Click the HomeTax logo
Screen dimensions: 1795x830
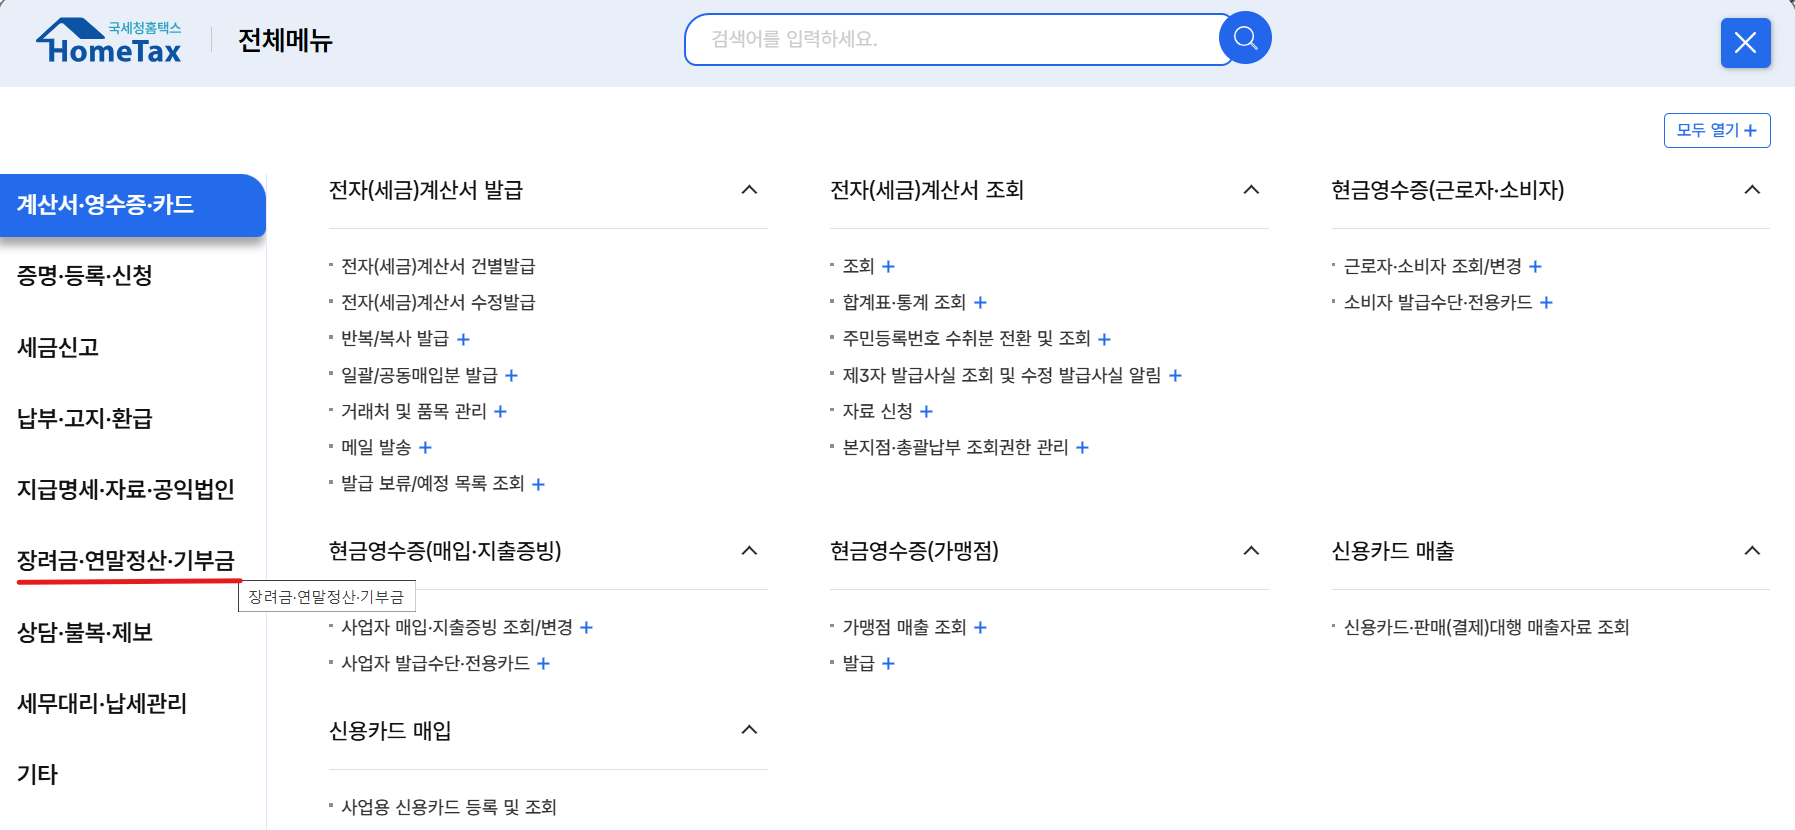pyautogui.click(x=109, y=41)
